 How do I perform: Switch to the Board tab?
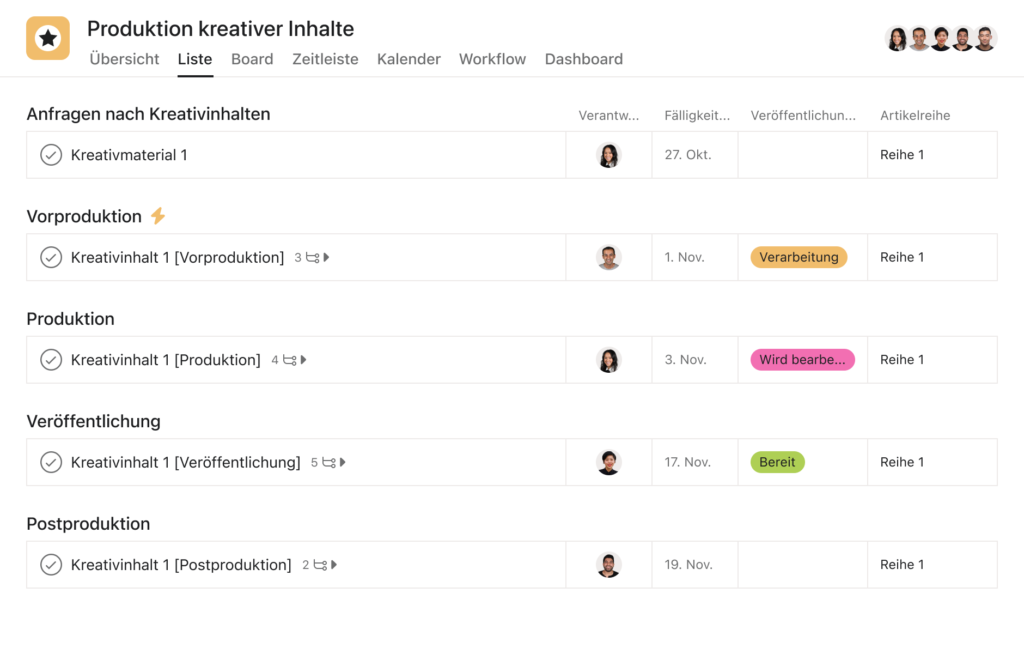252,59
